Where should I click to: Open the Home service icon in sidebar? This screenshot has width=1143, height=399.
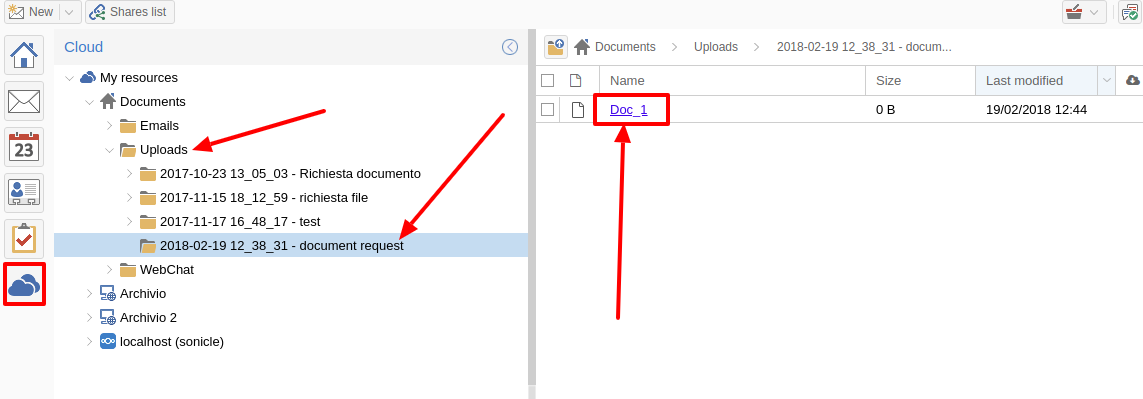pyautogui.click(x=24, y=55)
